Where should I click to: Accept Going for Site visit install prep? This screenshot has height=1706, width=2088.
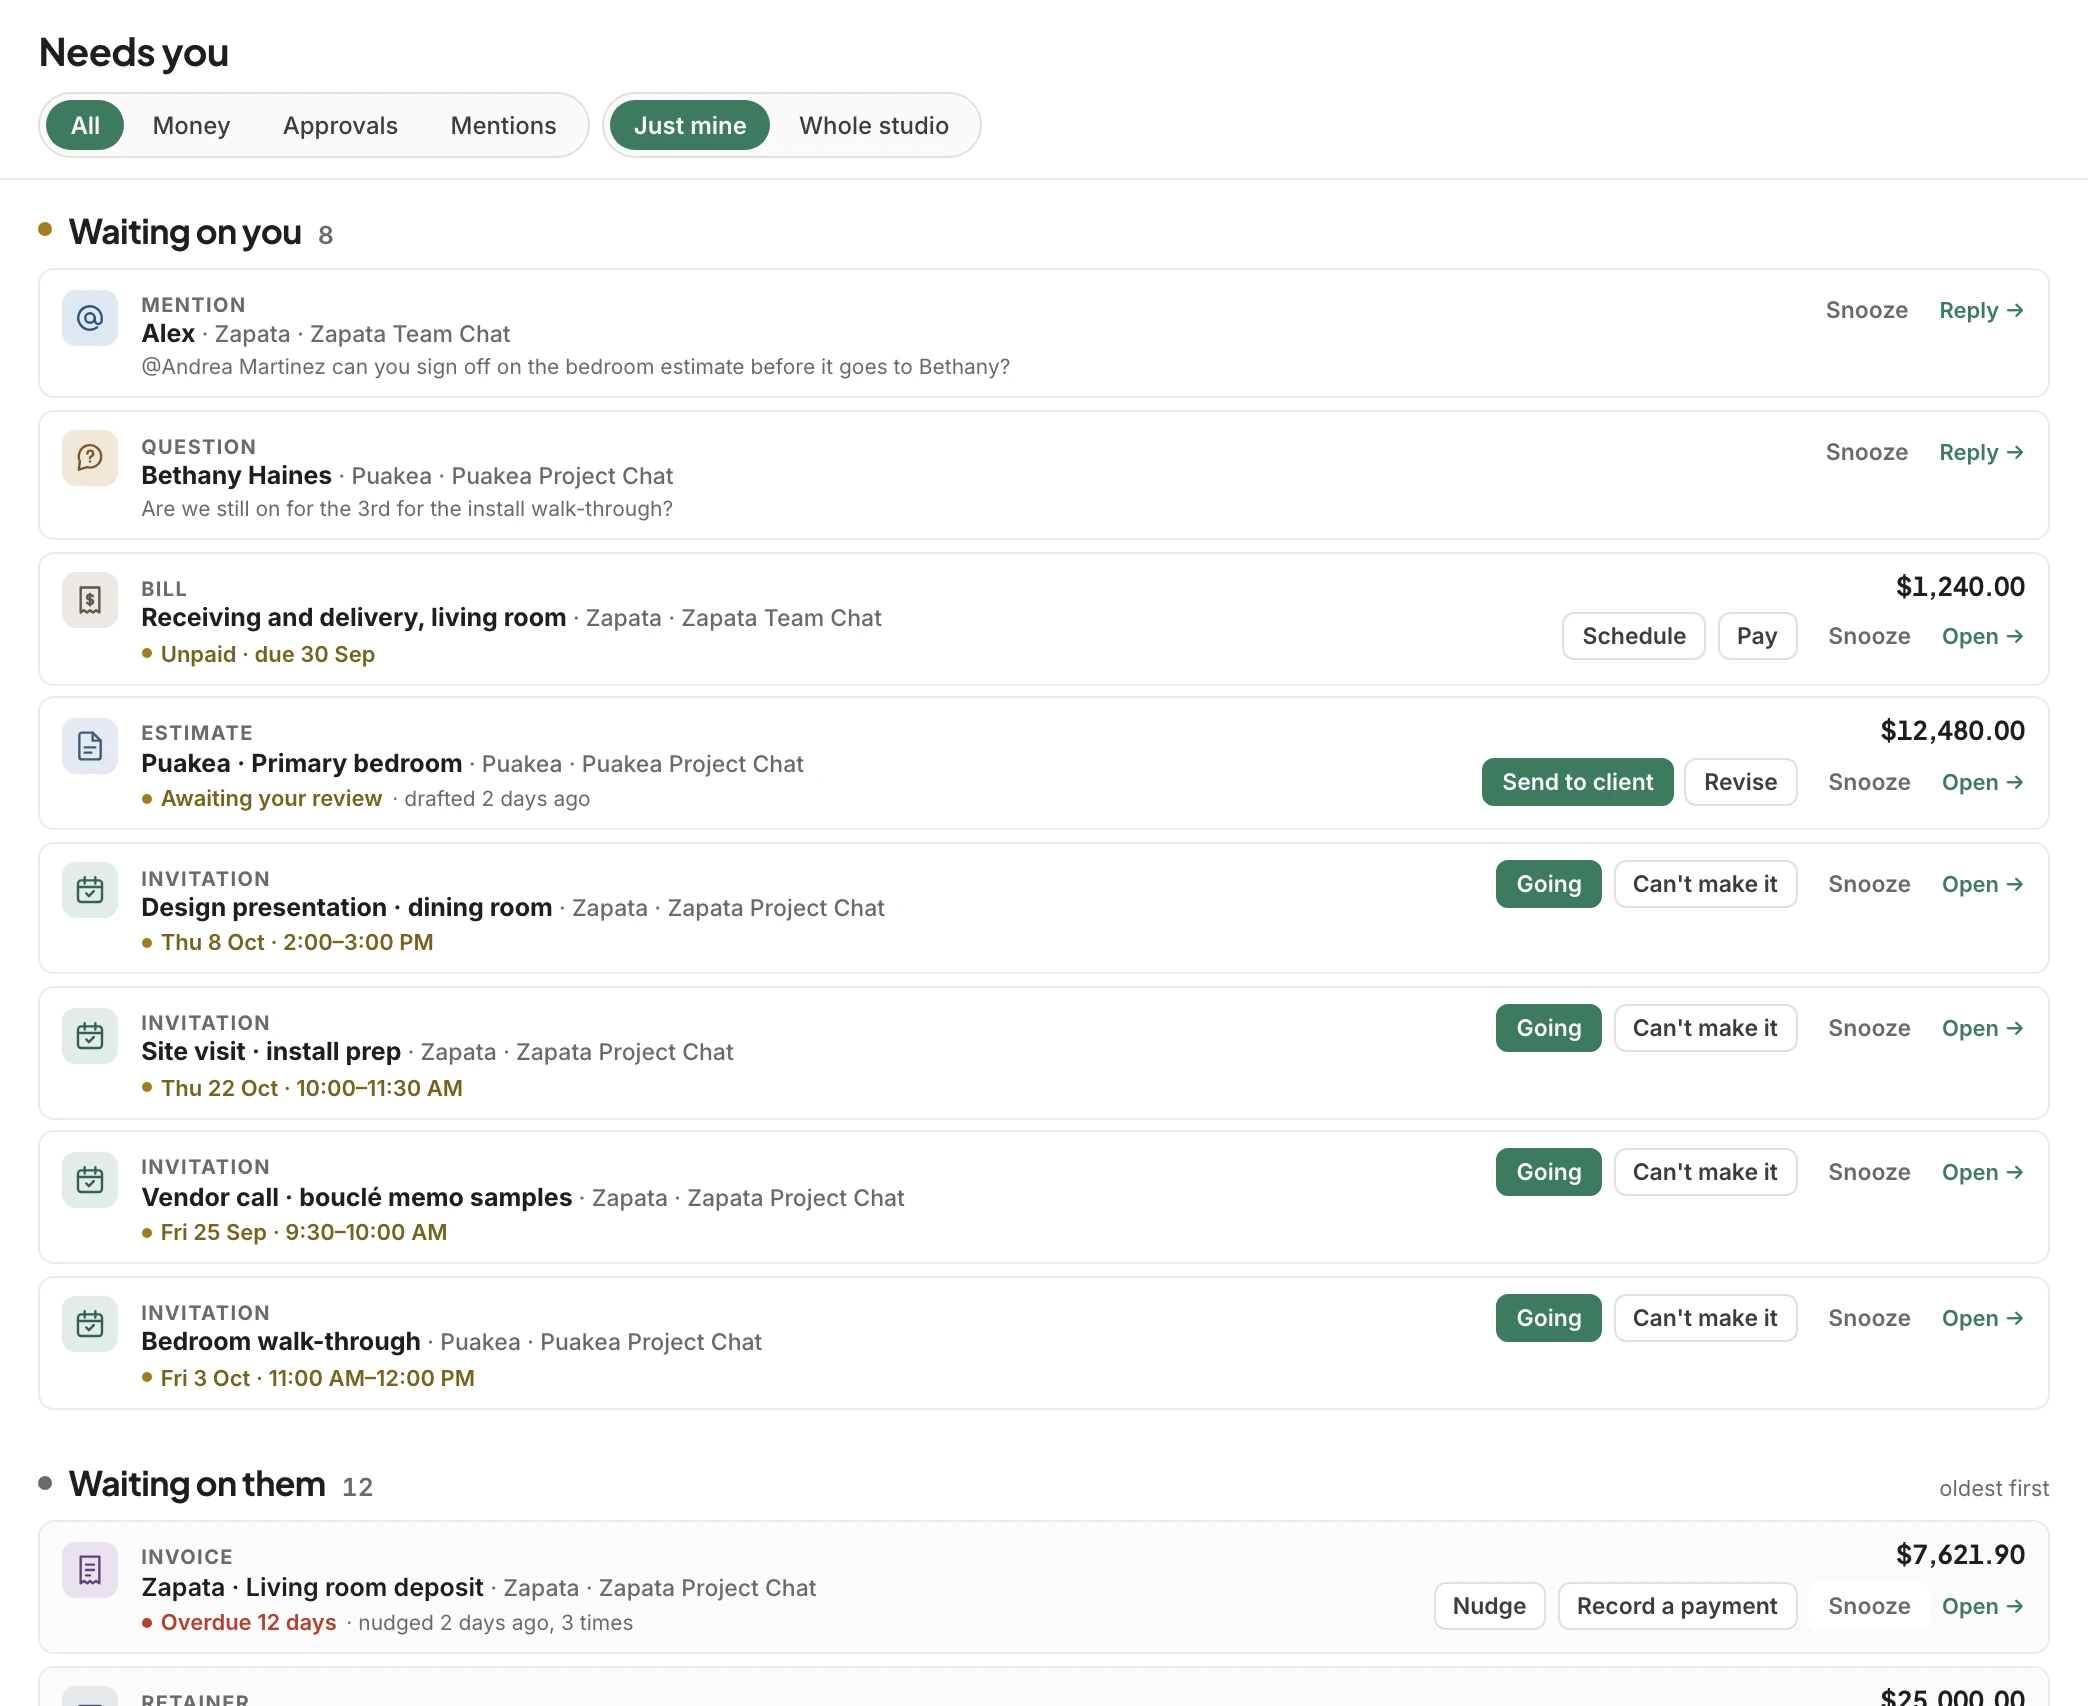tap(1548, 1028)
